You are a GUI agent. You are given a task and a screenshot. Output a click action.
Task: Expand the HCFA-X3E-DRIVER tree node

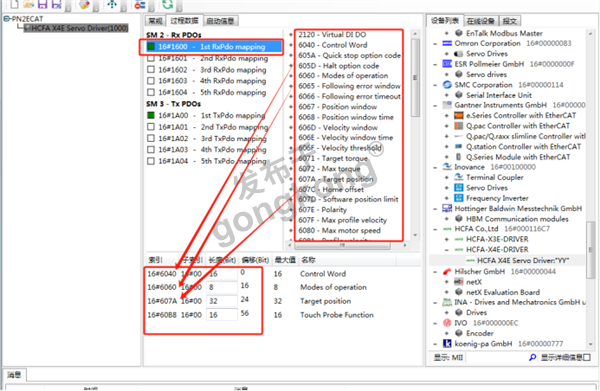[447, 239]
